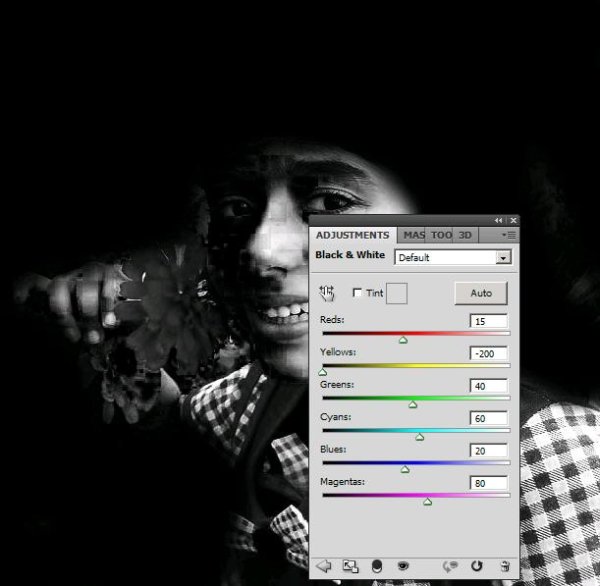Image resolution: width=600 pixels, height=586 pixels.
Task: Switch to the MAS tab
Action: (414, 235)
